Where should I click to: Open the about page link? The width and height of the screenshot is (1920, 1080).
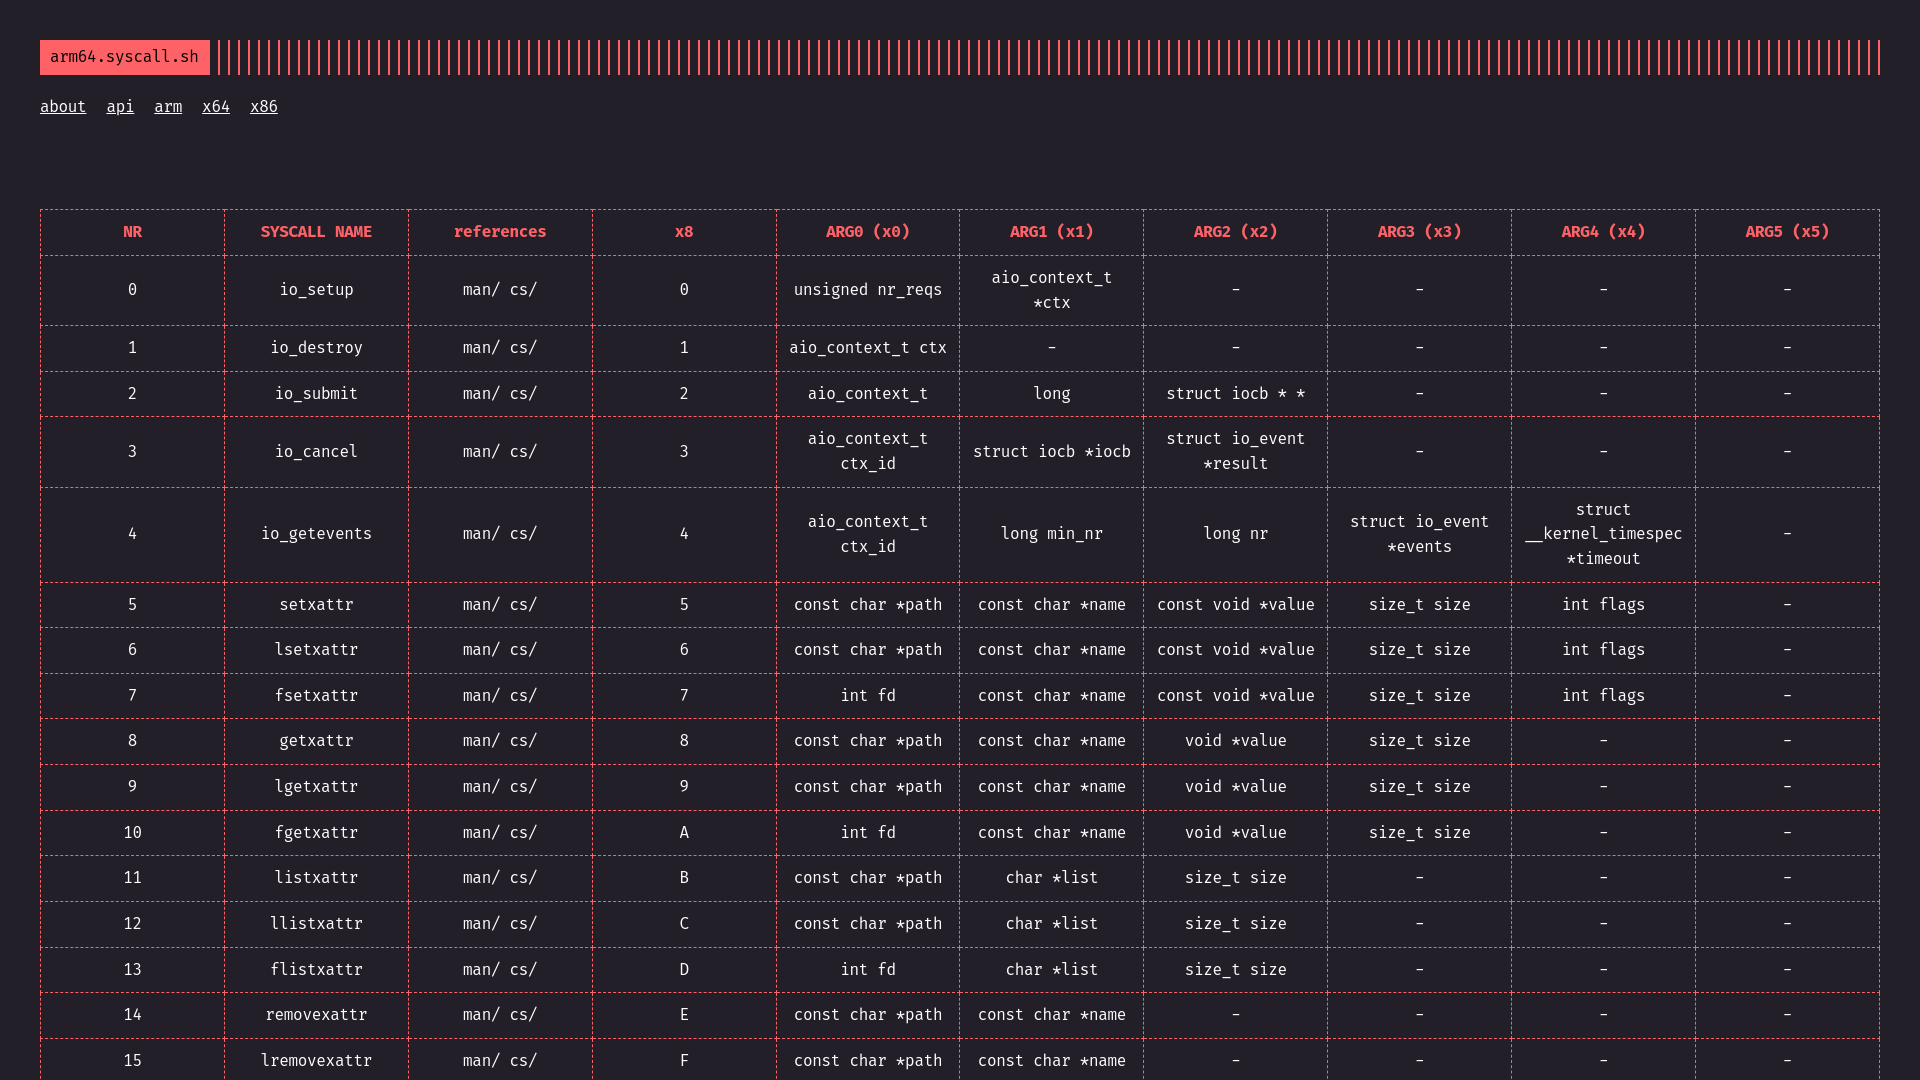pyautogui.click(x=63, y=107)
